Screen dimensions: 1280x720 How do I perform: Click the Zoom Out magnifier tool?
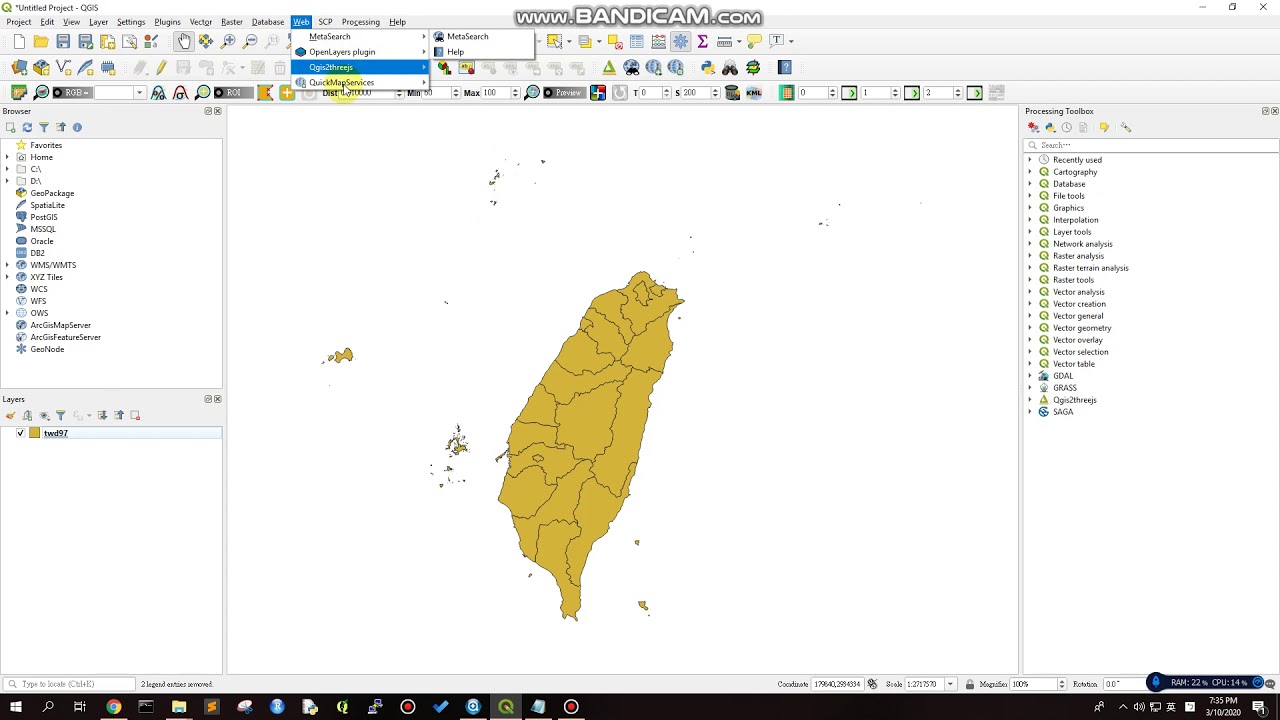(x=250, y=41)
